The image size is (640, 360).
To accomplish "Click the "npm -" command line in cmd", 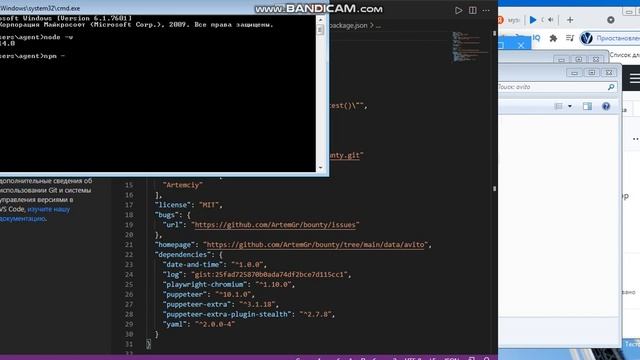I will pos(33,56).
